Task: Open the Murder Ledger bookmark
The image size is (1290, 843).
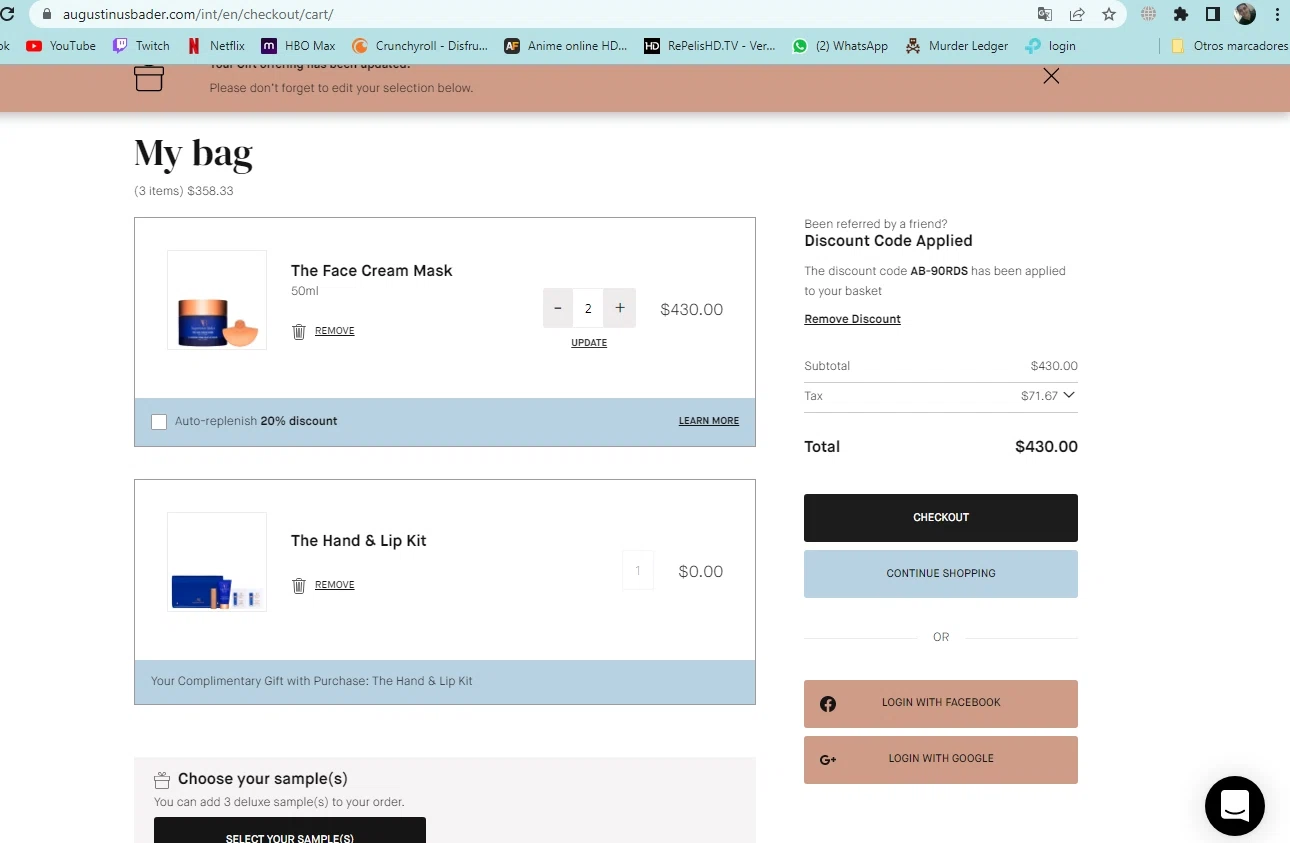Action: [956, 46]
